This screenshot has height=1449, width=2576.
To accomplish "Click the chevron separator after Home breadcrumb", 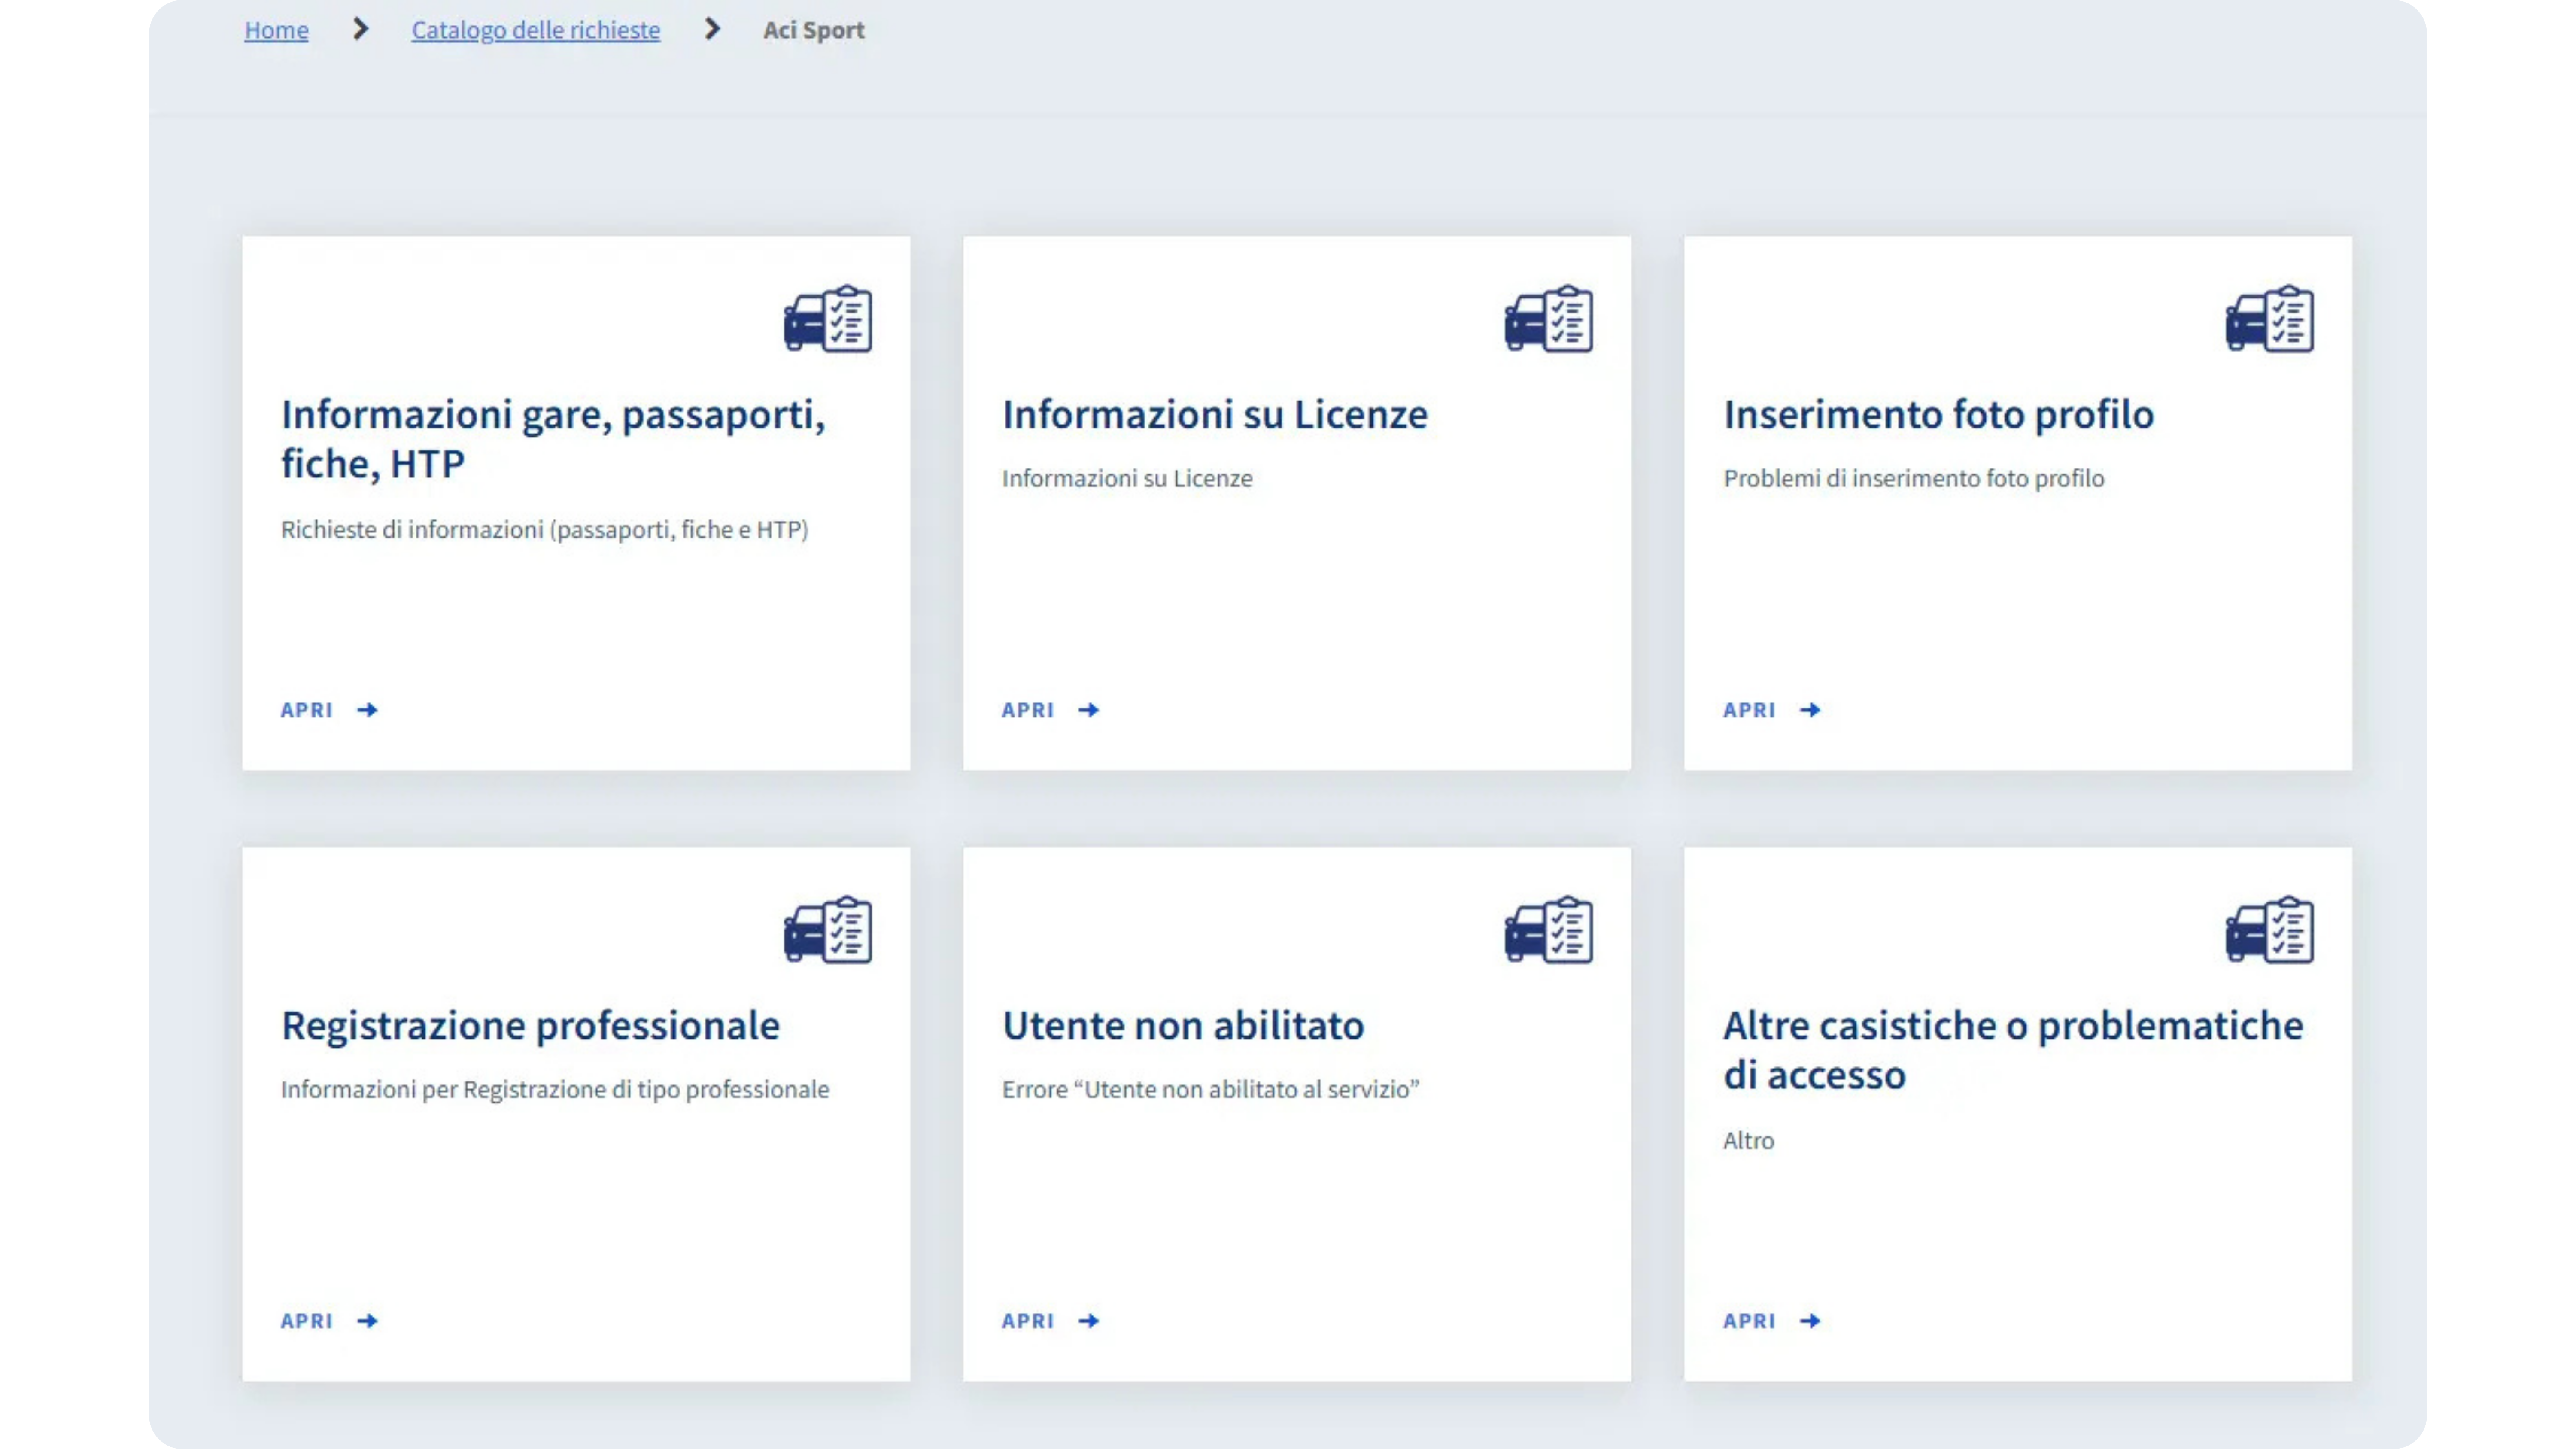I will pyautogui.click(x=361, y=29).
